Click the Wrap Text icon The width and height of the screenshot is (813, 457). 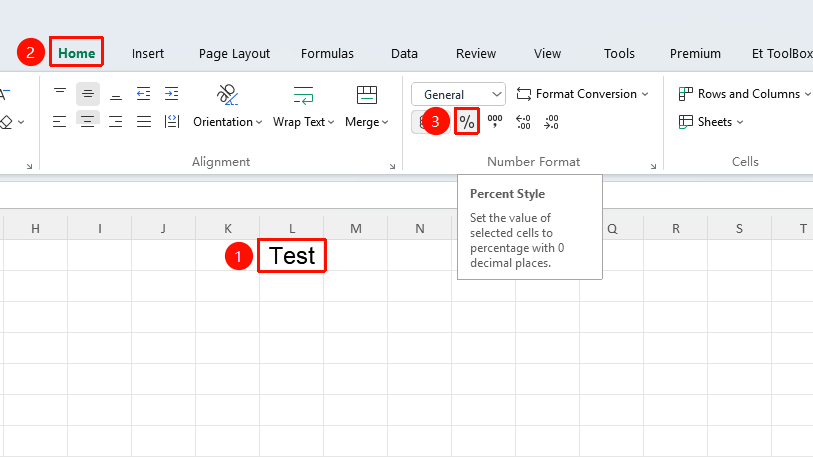coord(303,95)
